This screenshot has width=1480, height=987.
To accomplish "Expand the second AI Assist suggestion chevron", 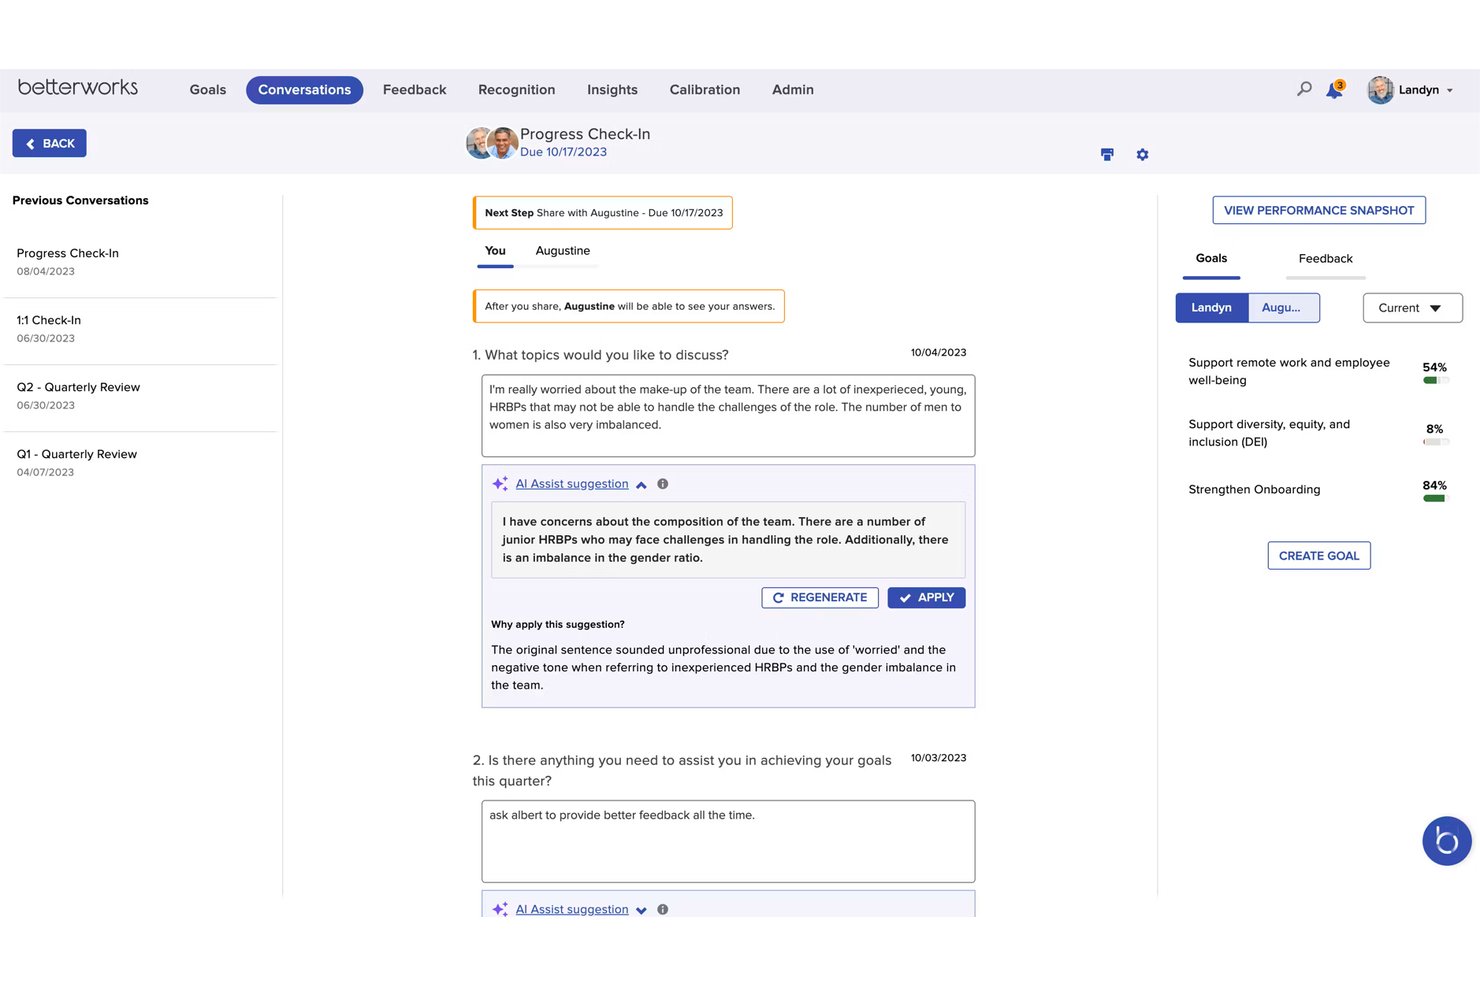I will pyautogui.click(x=641, y=910).
